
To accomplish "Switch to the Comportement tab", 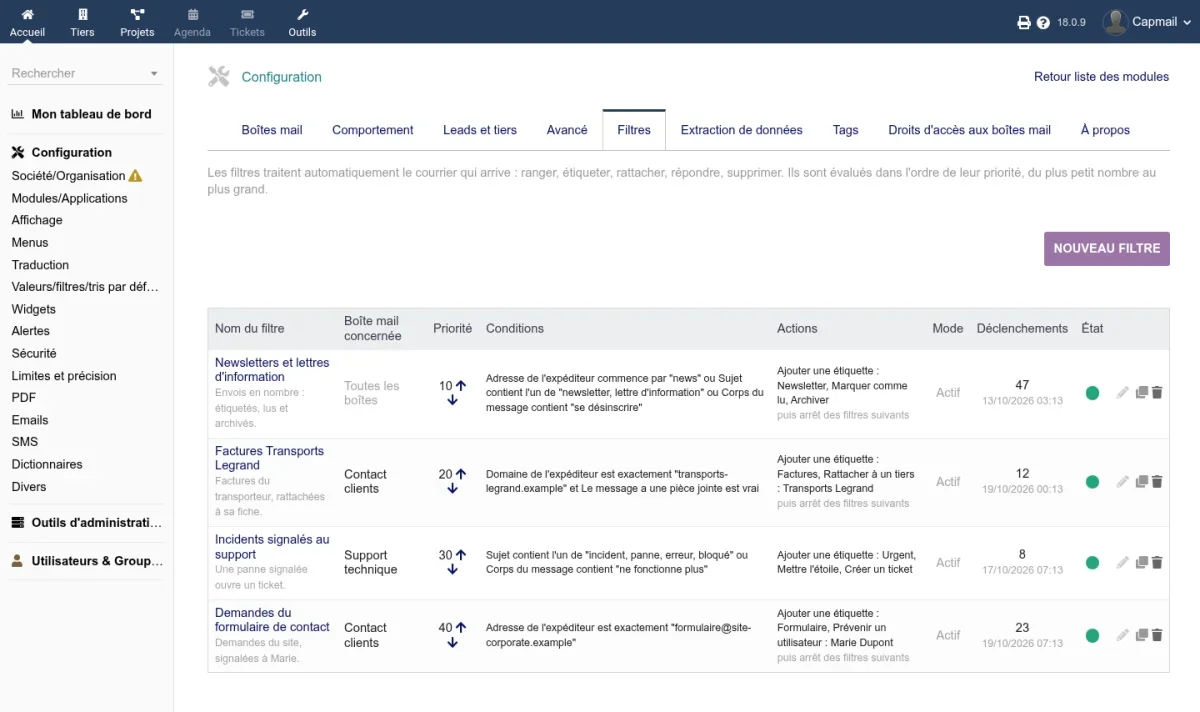I will (x=373, y=130).
